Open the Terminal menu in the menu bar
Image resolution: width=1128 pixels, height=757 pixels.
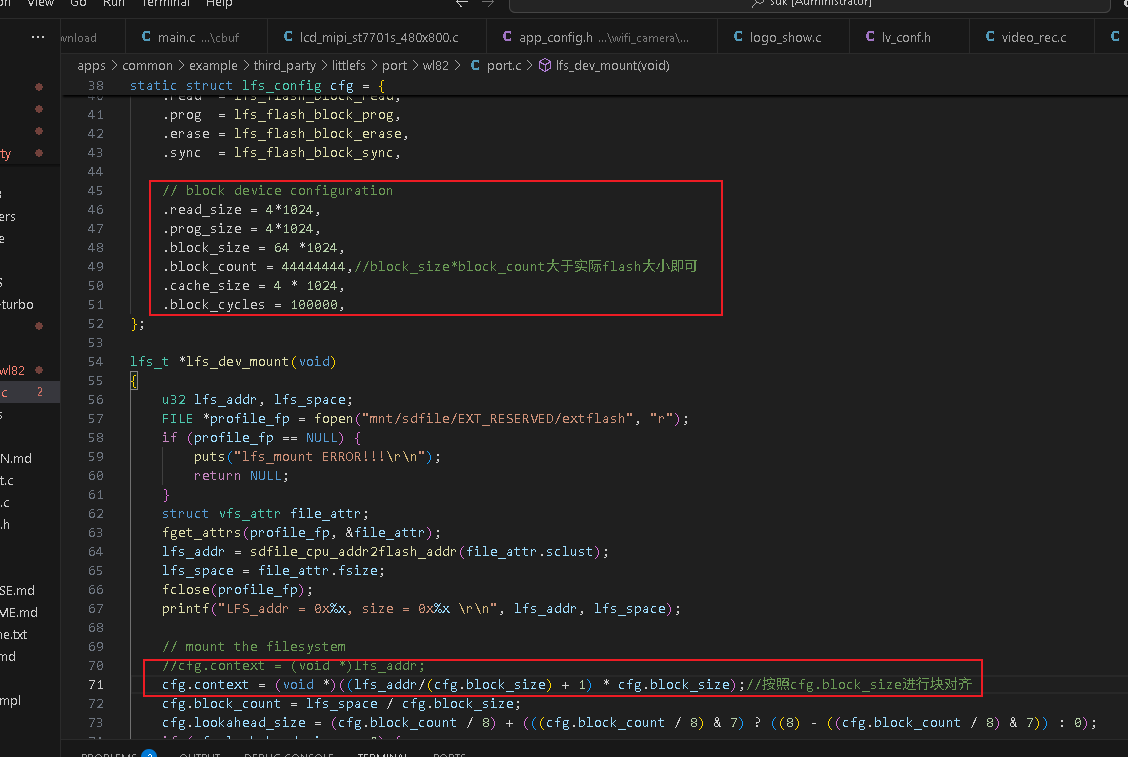(x=165, y=4)
